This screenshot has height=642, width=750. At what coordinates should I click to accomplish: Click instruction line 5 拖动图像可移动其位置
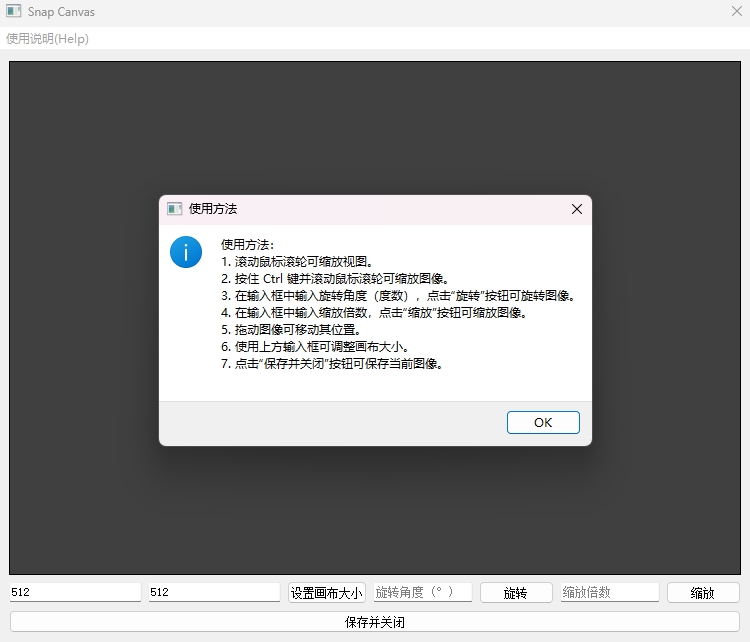coord(291,330)
